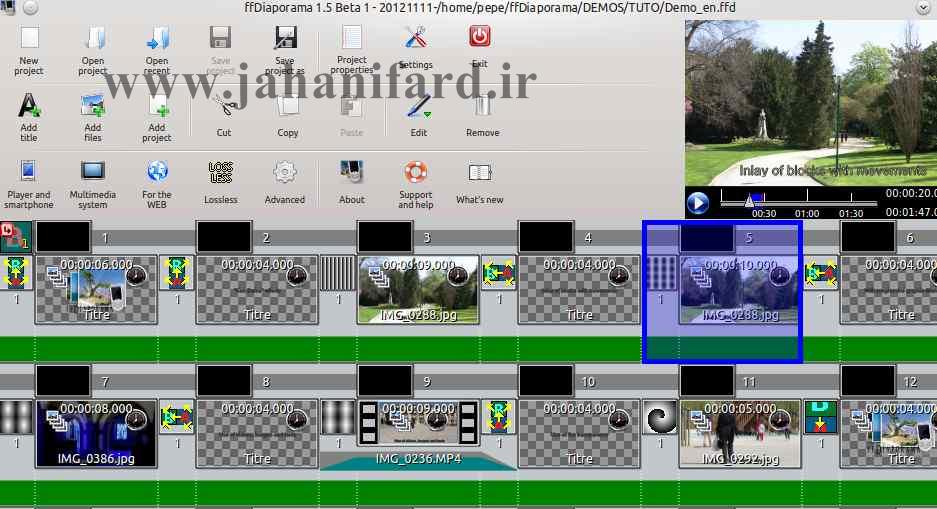The width and height of the screenshot is (937, 509).
Task: Click Add project icon
Action: point(158,106)
